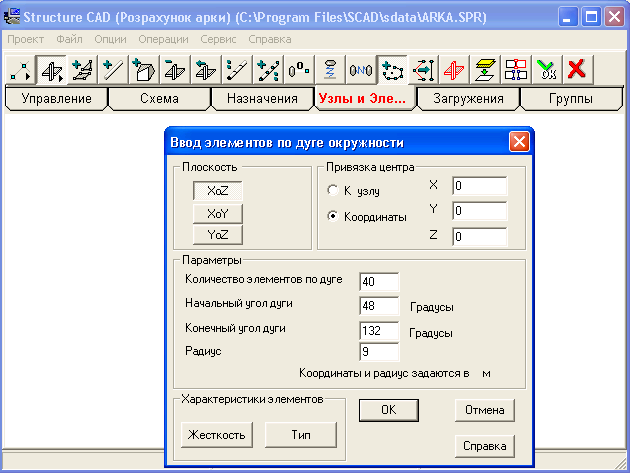Open the Операции menu
Viewport: 630px width, 473px height.
[163, 39]
